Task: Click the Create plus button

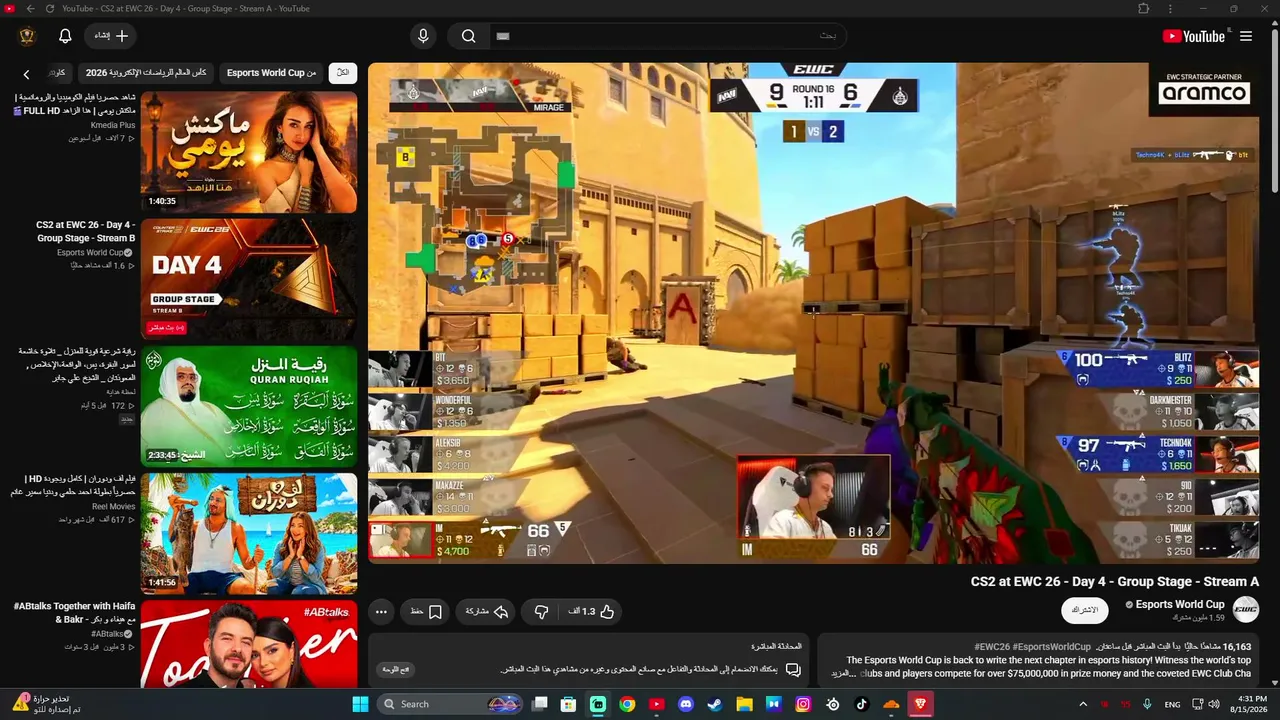Action: click(110, 36)
